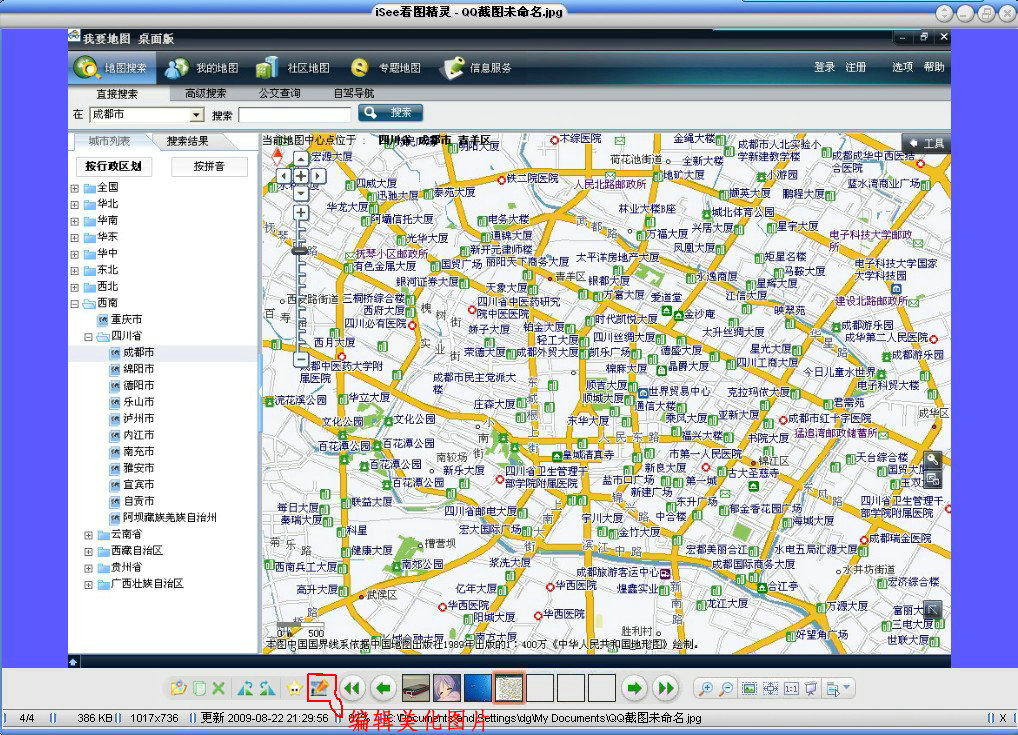Click the blue 搜索 search button
This screenshot has height=735, width=1018.
click(x=391, y=113)
